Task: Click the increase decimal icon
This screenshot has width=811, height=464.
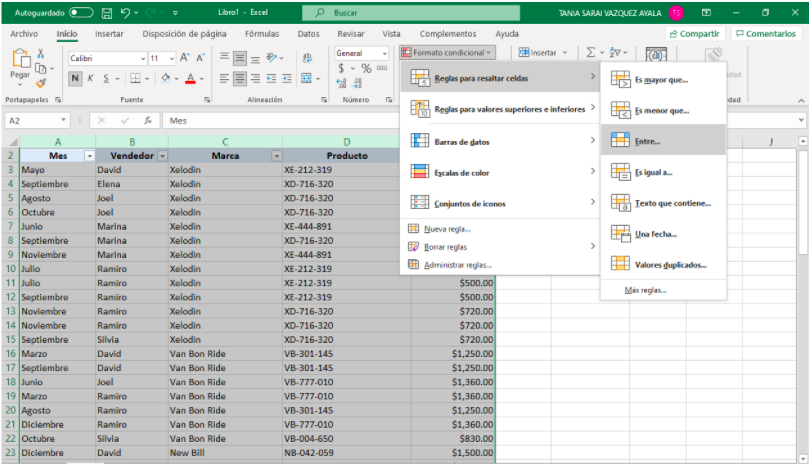Action: (341, 83)
